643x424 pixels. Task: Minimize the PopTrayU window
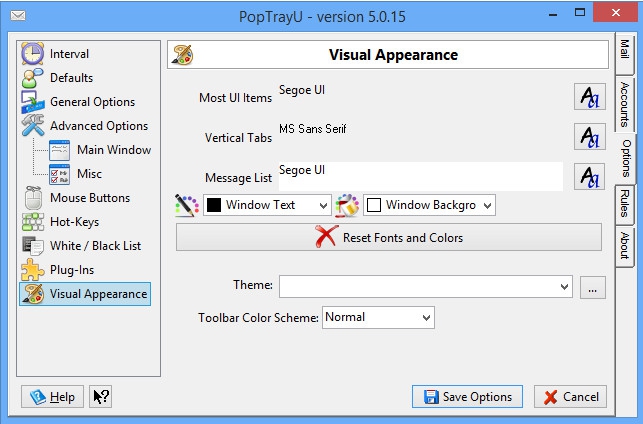[x=553, y=15]
